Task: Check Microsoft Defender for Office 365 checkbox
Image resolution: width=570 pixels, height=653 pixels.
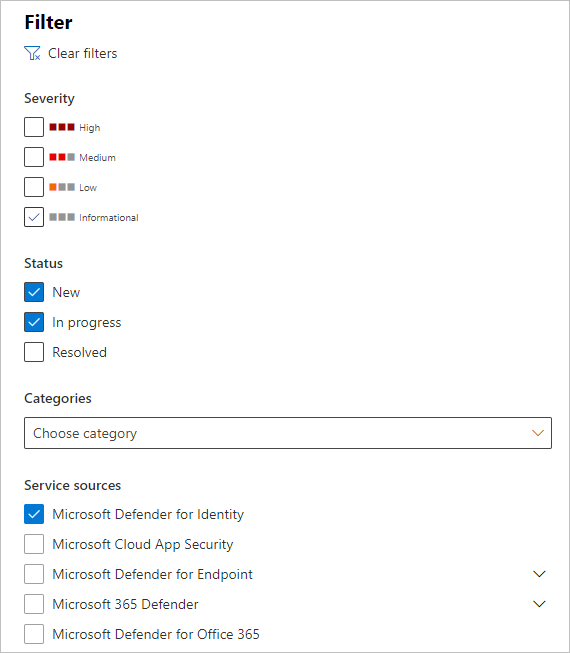Action: 34,634
